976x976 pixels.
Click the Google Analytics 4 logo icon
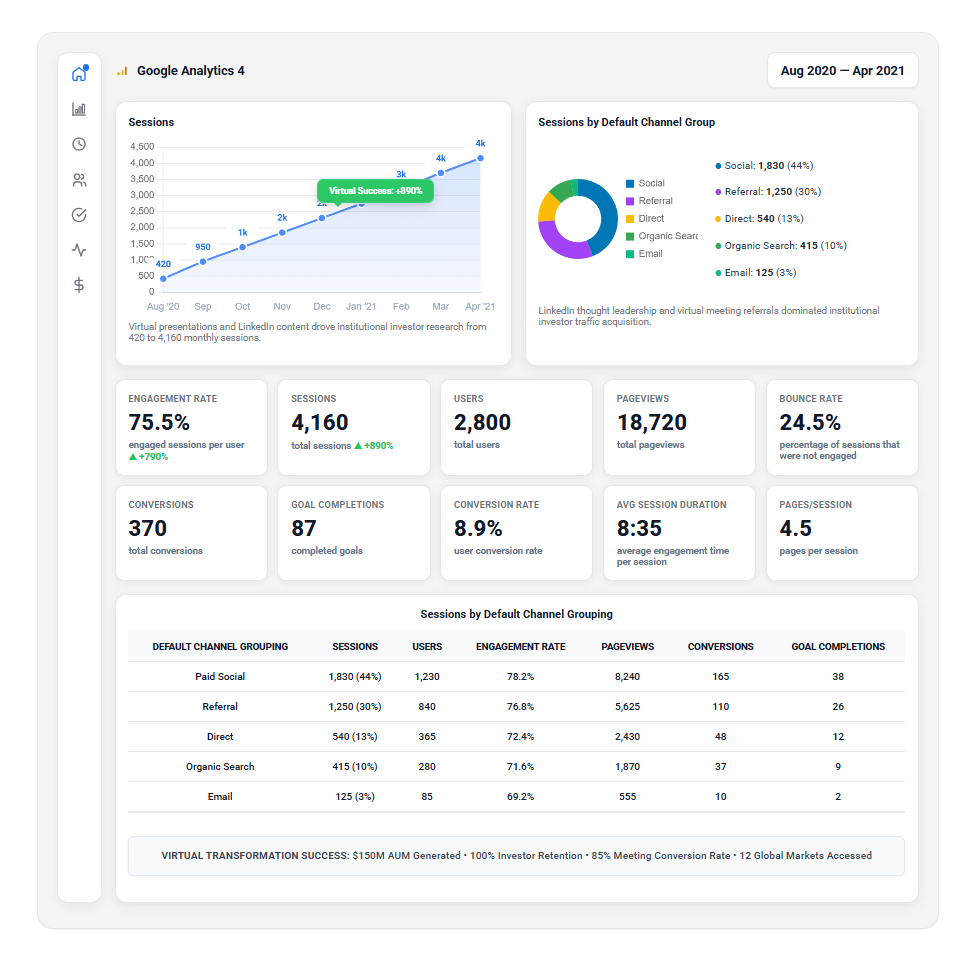point(122,71)
